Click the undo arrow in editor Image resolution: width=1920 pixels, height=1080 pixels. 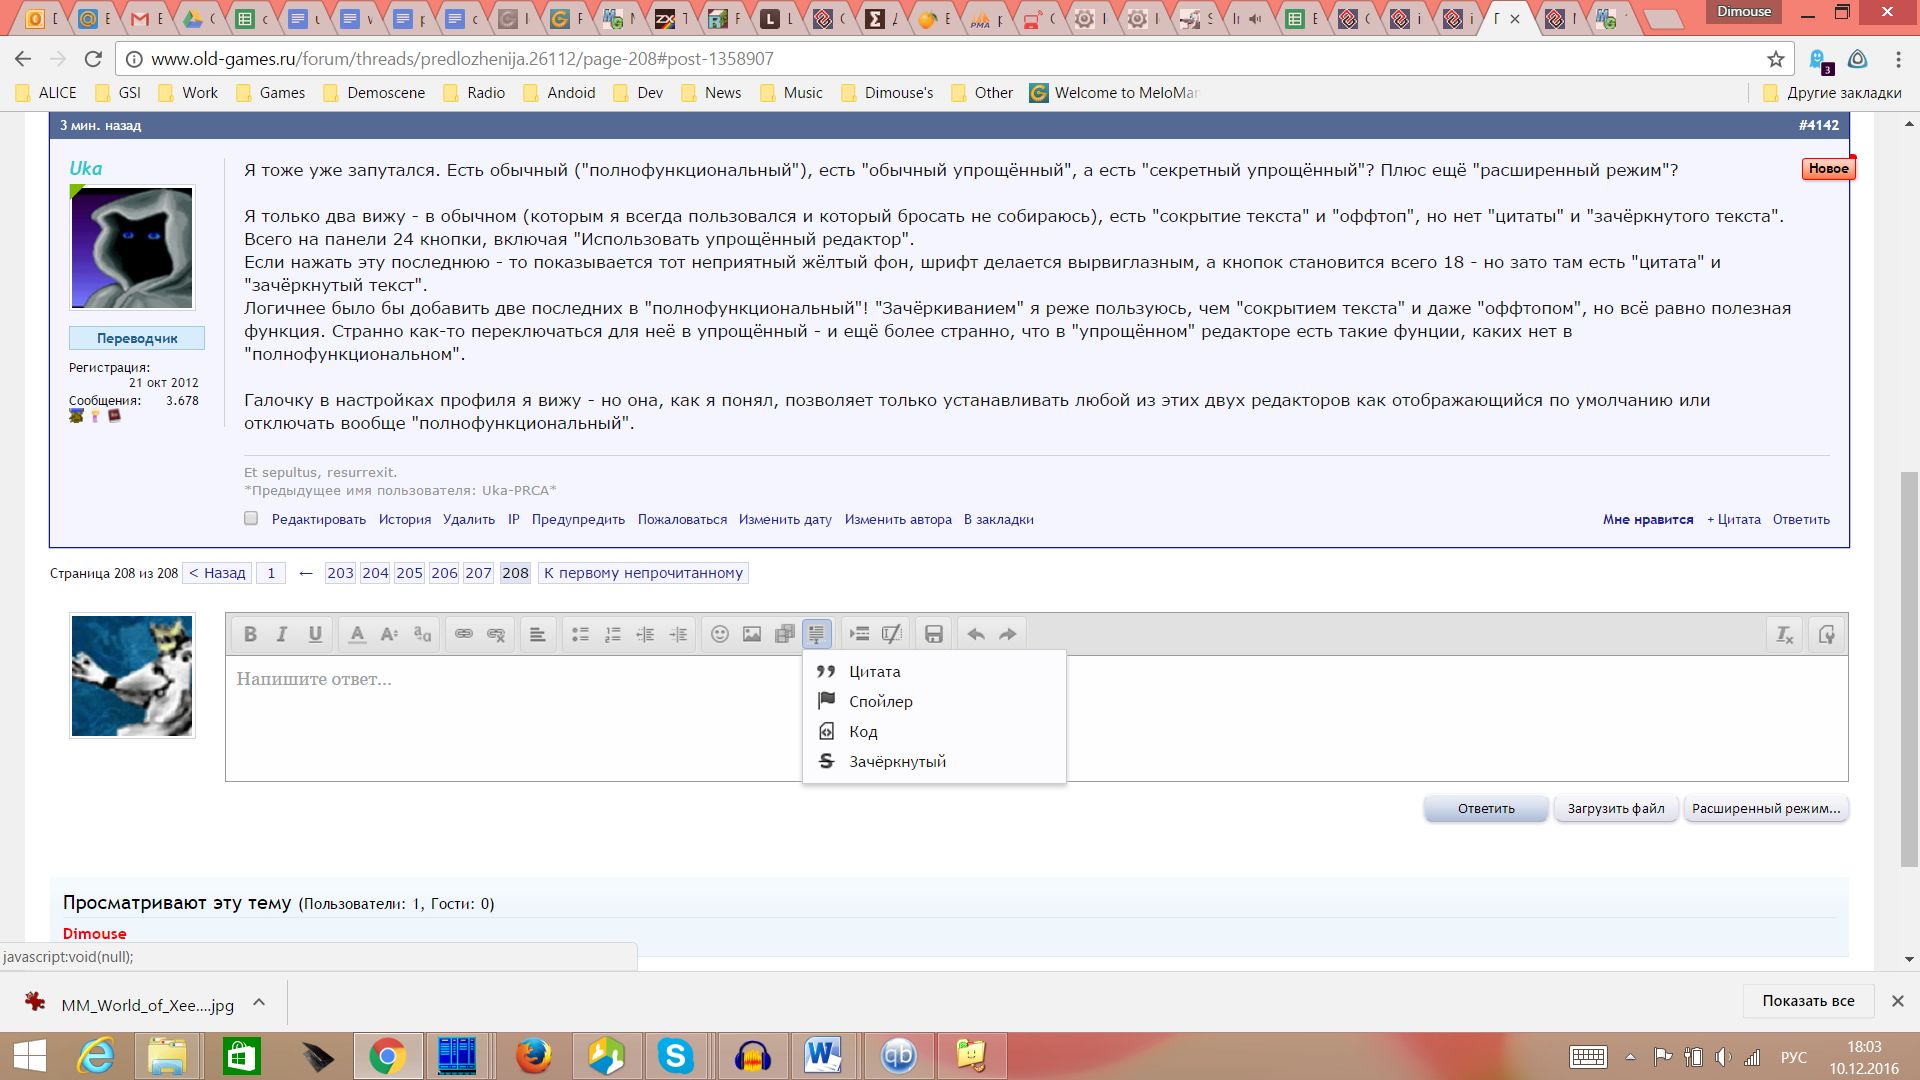(976, 634)
